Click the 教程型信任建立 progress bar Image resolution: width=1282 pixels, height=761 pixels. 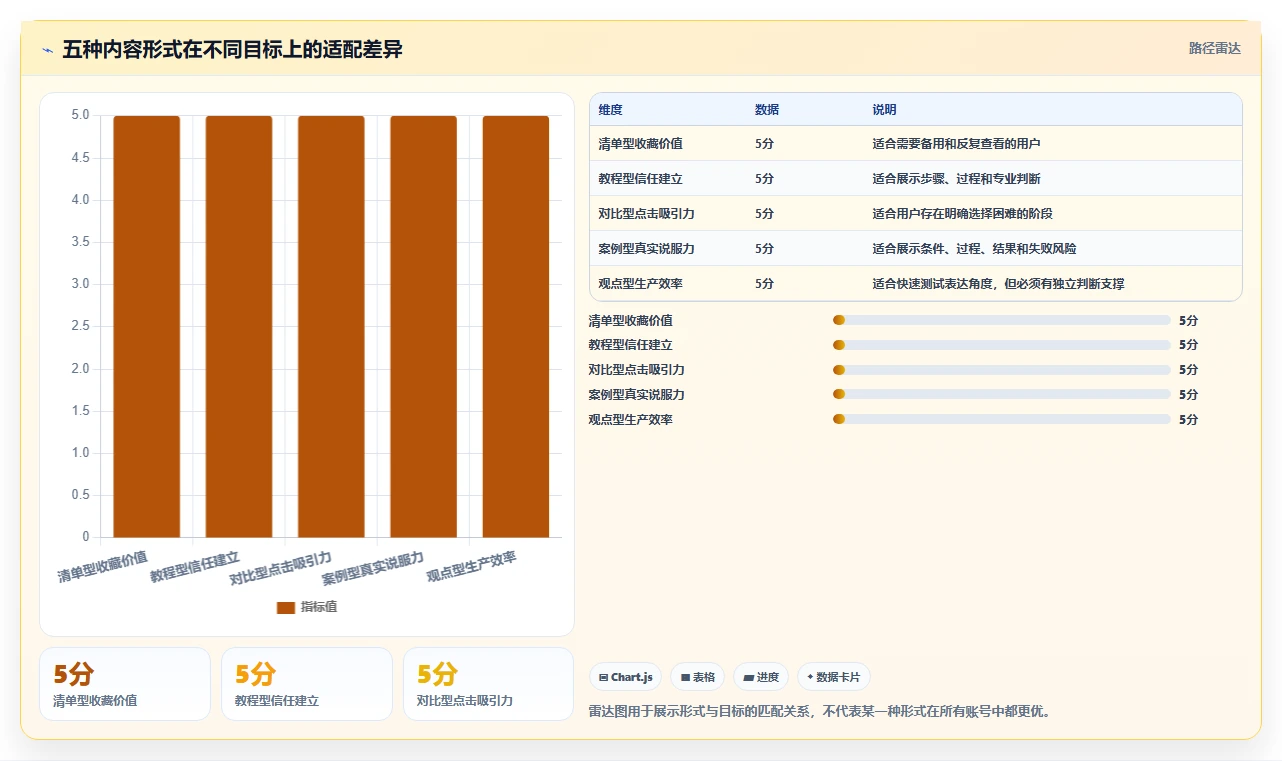(x=1001, y=345)
